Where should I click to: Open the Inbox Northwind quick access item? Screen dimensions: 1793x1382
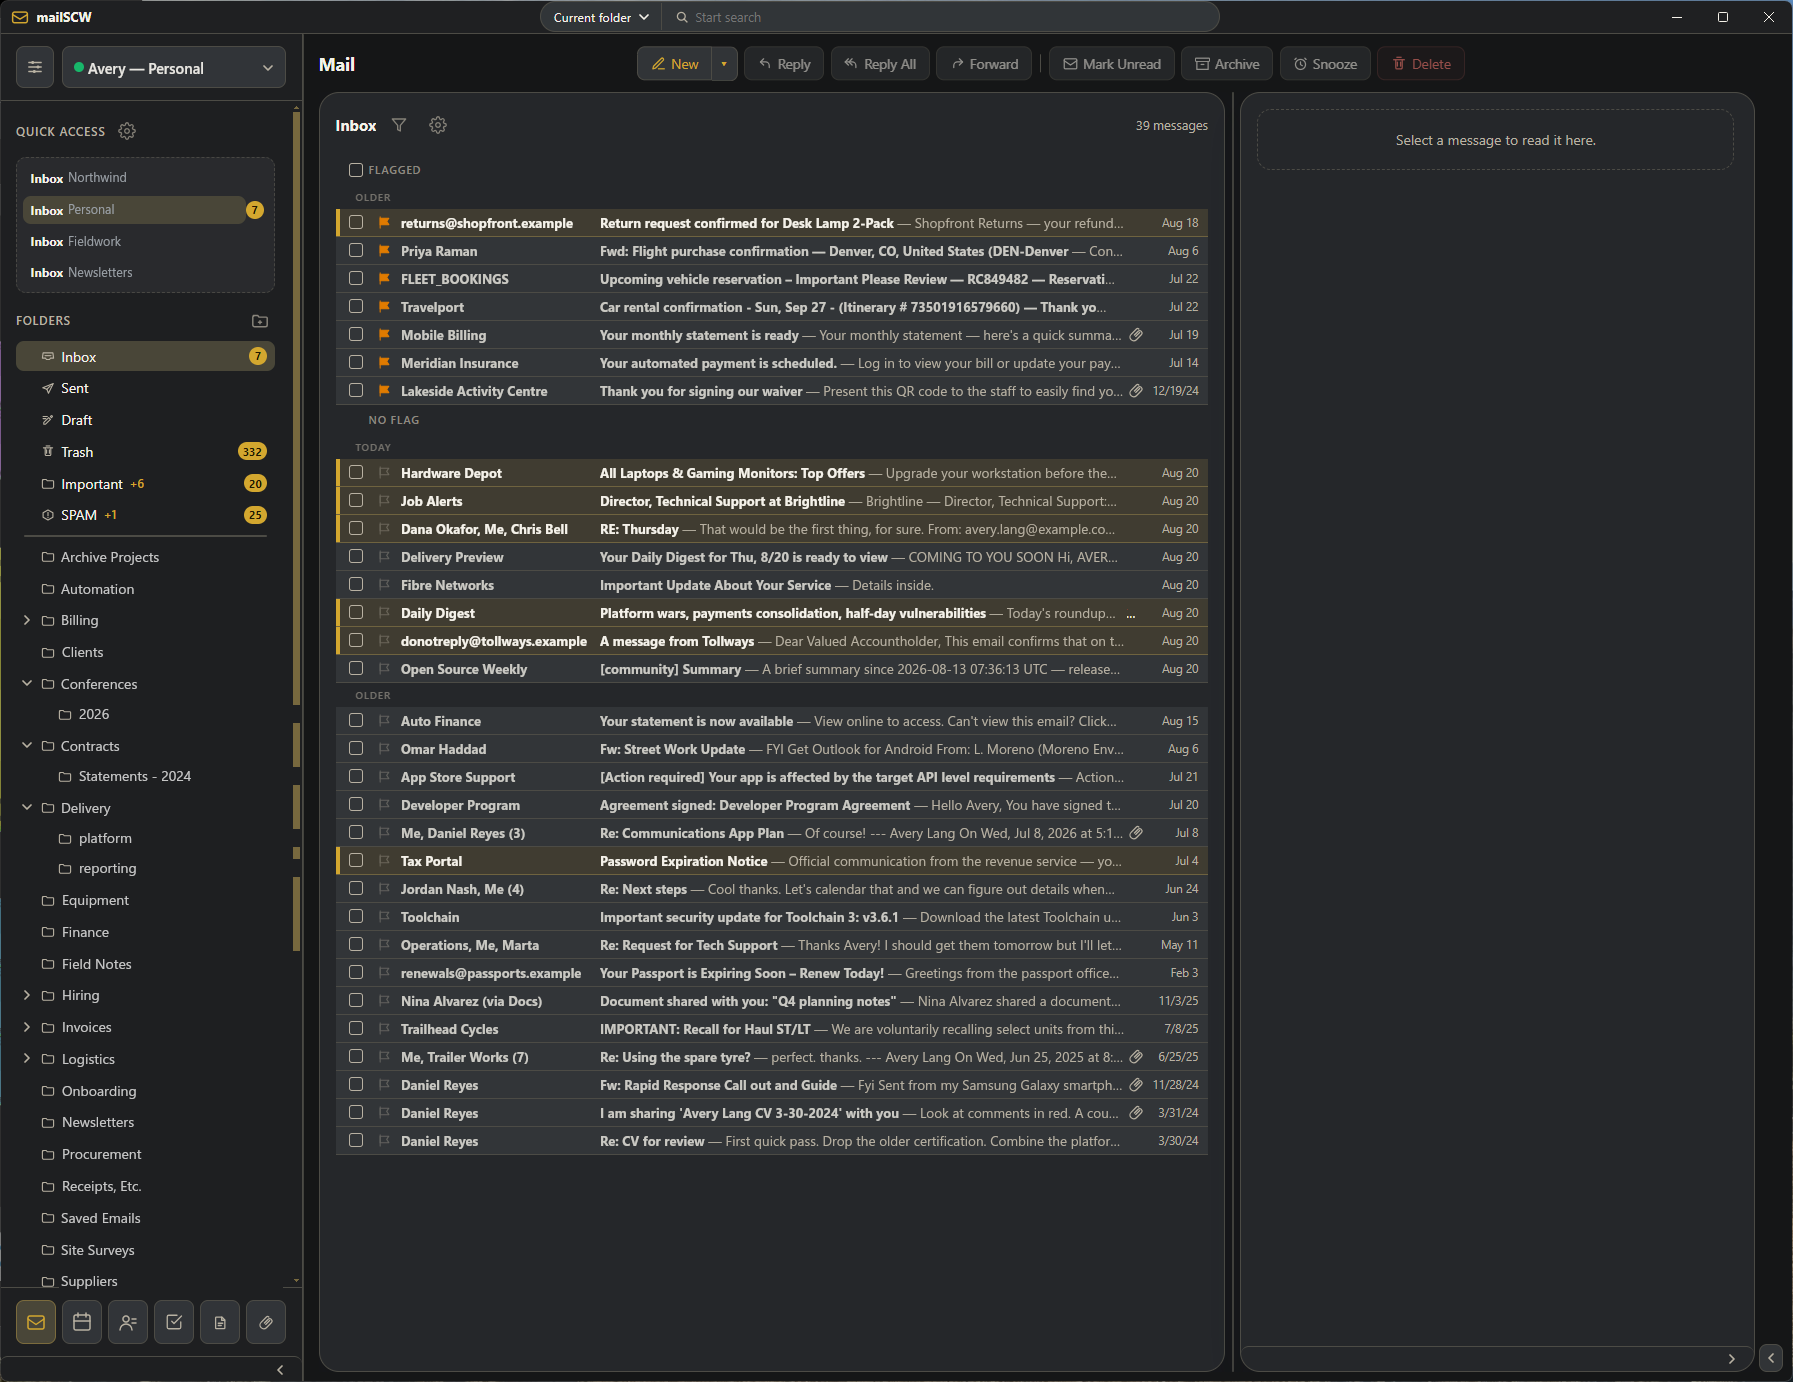[145, 178]
